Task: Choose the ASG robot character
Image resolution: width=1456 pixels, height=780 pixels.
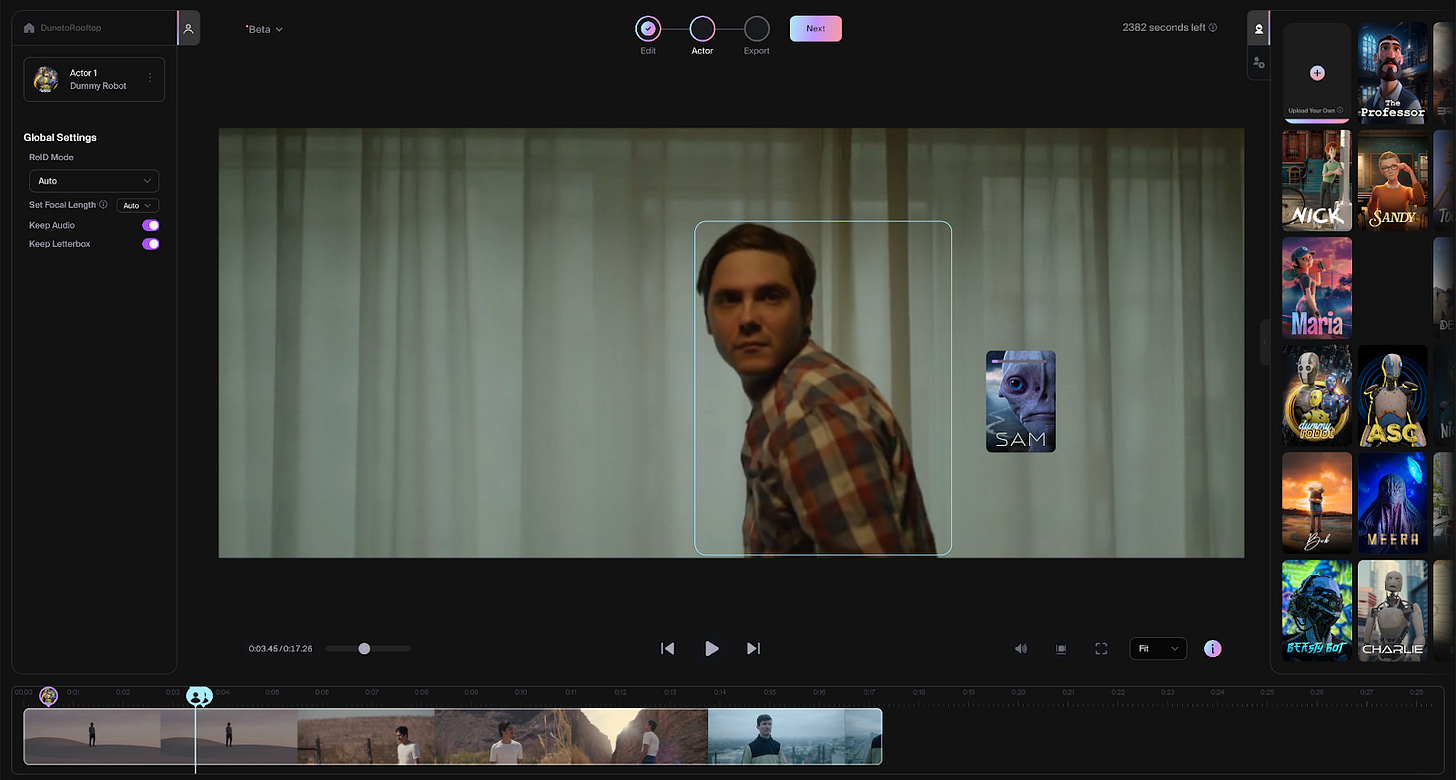Action: click(1392, 396)
